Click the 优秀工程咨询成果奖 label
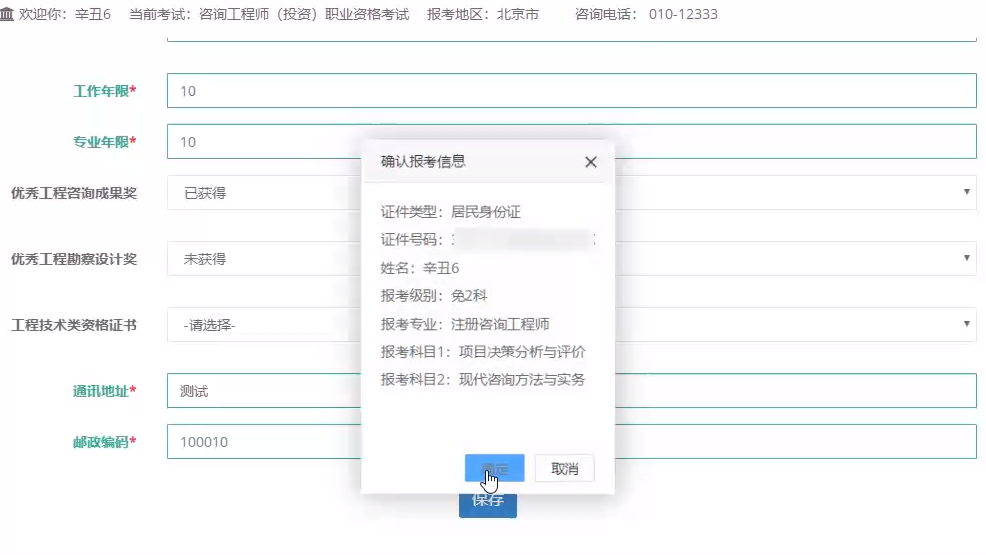The width and height of the screenshot is (986, 555). click(74, 193)
